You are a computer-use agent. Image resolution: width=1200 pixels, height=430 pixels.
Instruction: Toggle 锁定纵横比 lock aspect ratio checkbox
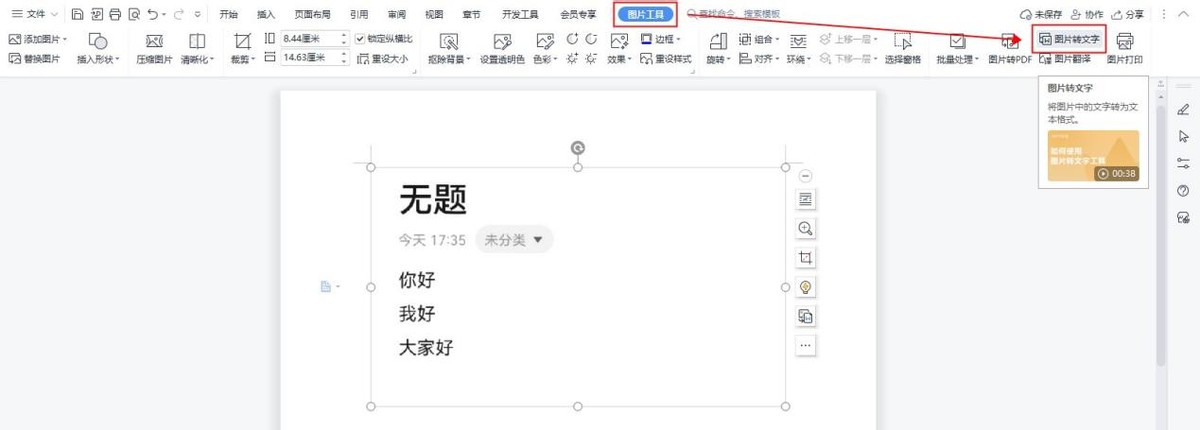(361, 39)
